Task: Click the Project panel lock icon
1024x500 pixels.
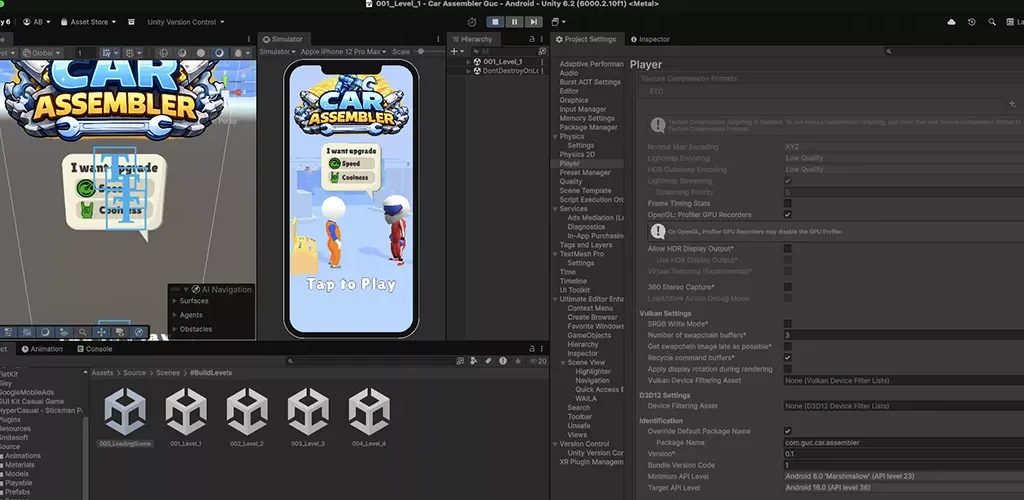Action: (532, 349)
